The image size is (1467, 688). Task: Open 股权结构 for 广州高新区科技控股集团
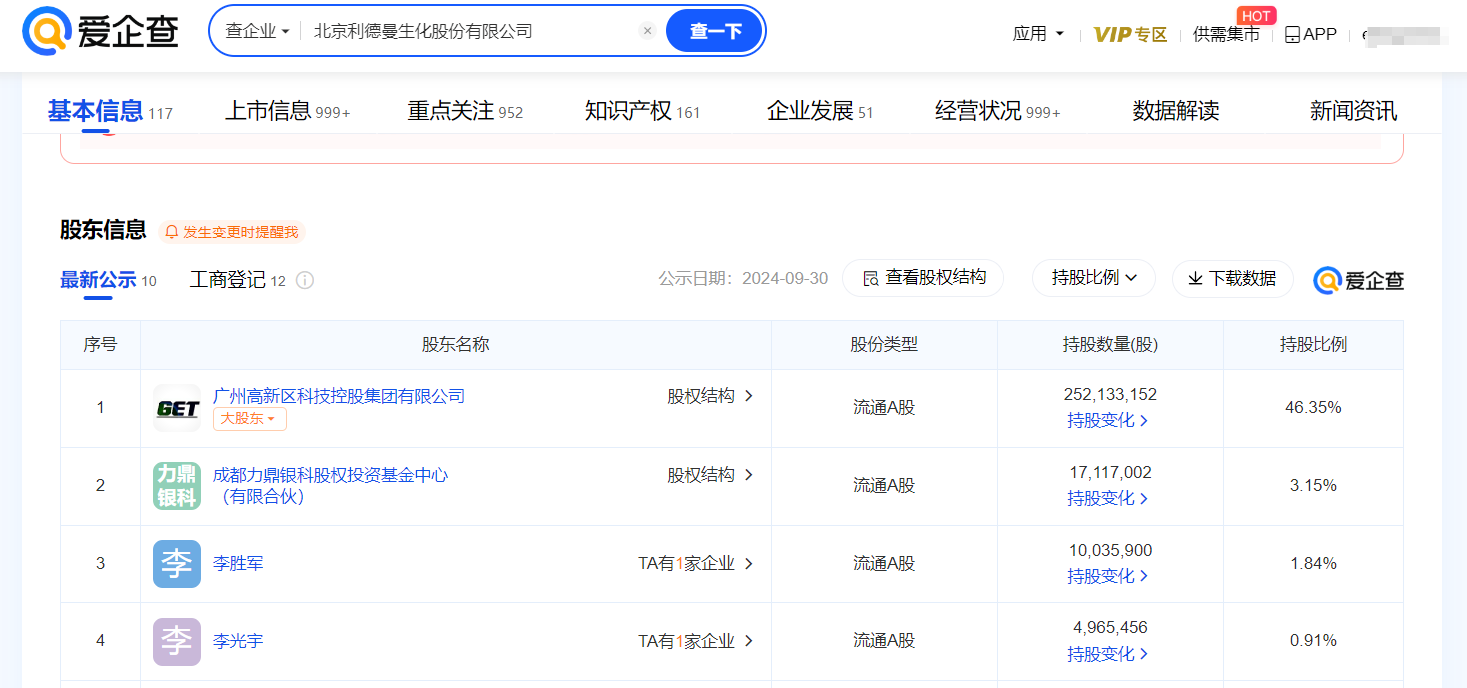(710, 396)
